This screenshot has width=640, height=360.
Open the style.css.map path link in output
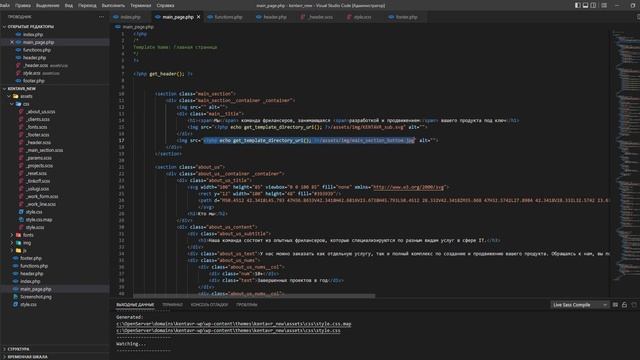pos(233,324)
